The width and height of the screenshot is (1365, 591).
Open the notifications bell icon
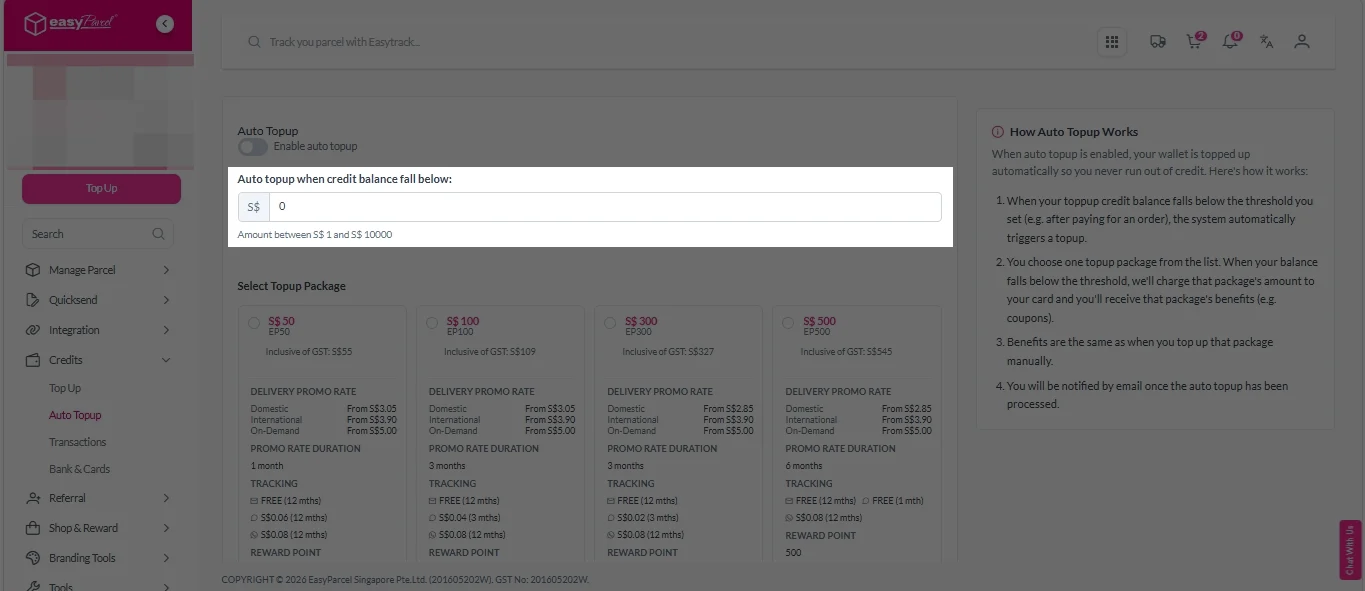1230,42
